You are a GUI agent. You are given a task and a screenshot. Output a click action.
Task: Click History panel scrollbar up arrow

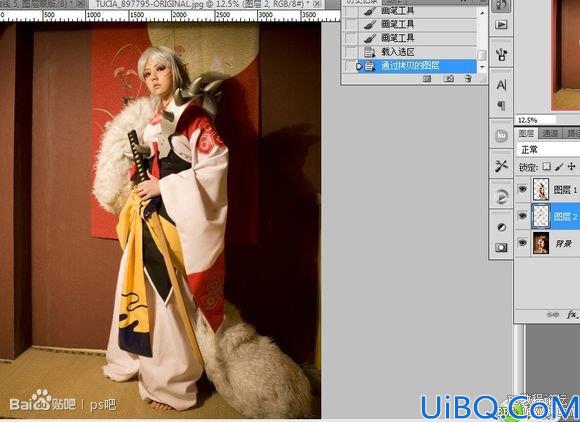[482, 13]
